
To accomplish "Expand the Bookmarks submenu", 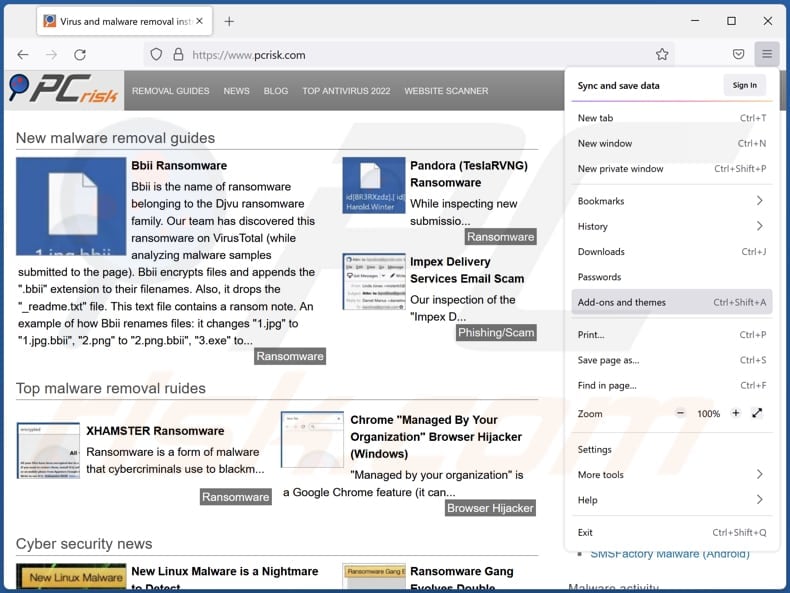I will 670,201.
